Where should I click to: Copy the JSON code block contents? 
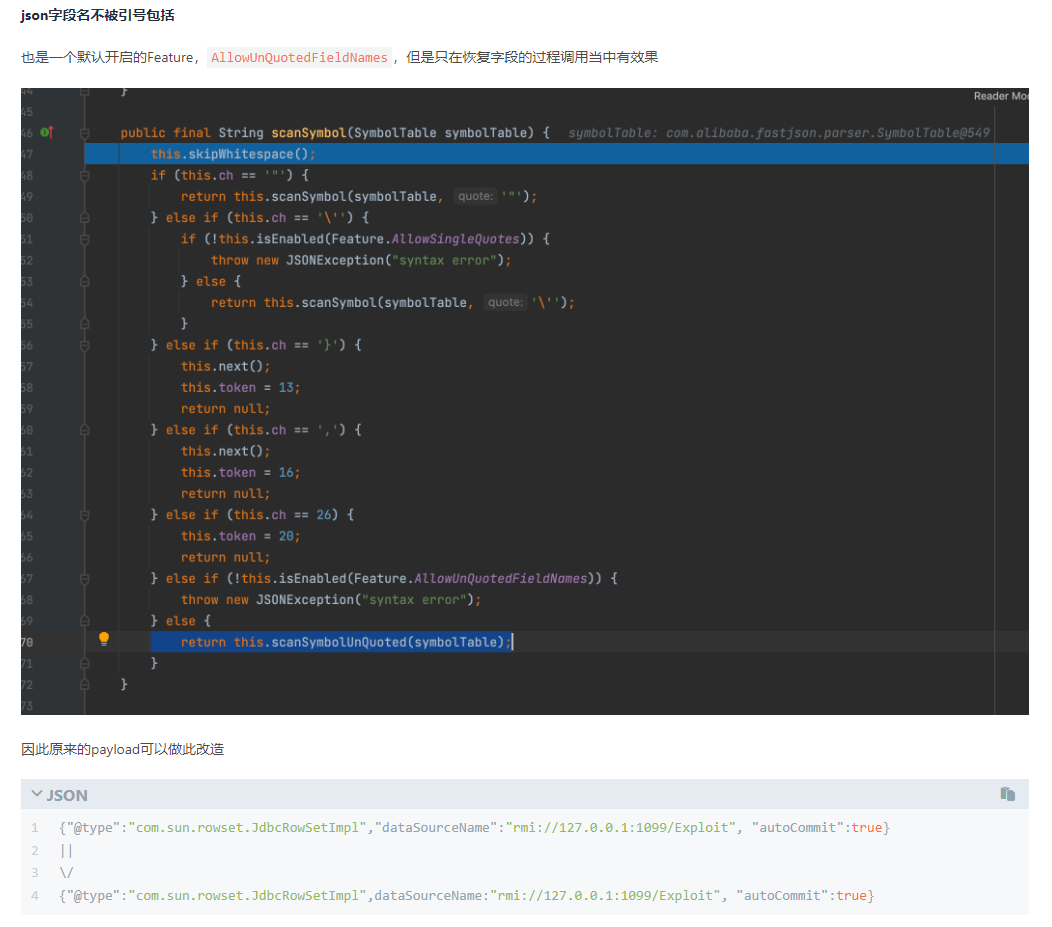[1007, 794]
